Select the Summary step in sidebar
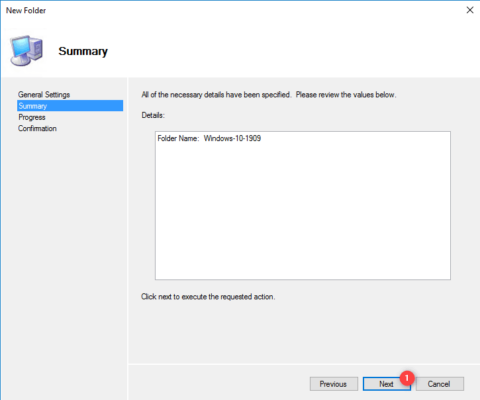The height and width of the screenshot is (400, 480). (70, 106)
